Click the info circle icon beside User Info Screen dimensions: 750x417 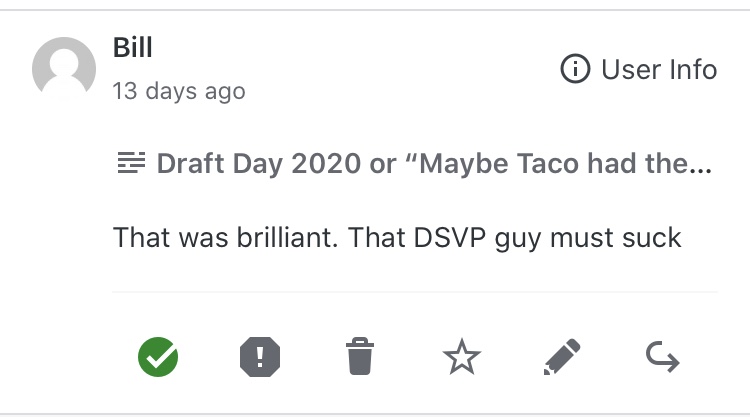pos(575,70)
